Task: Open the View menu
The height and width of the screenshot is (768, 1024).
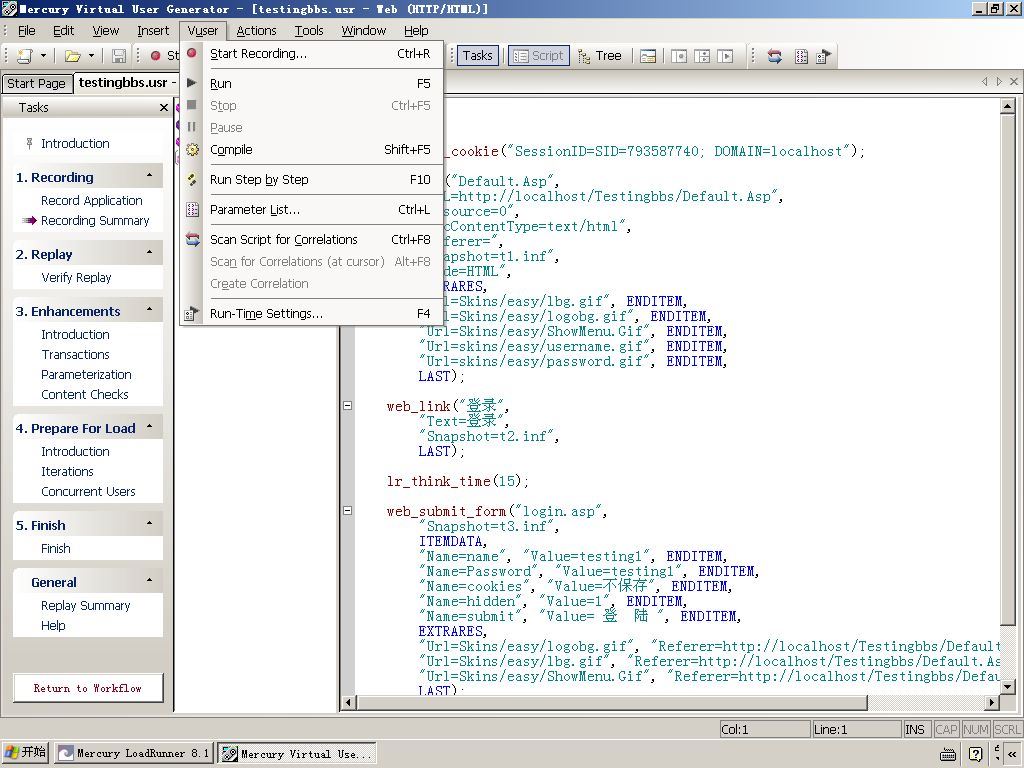Action: [105, 31]
